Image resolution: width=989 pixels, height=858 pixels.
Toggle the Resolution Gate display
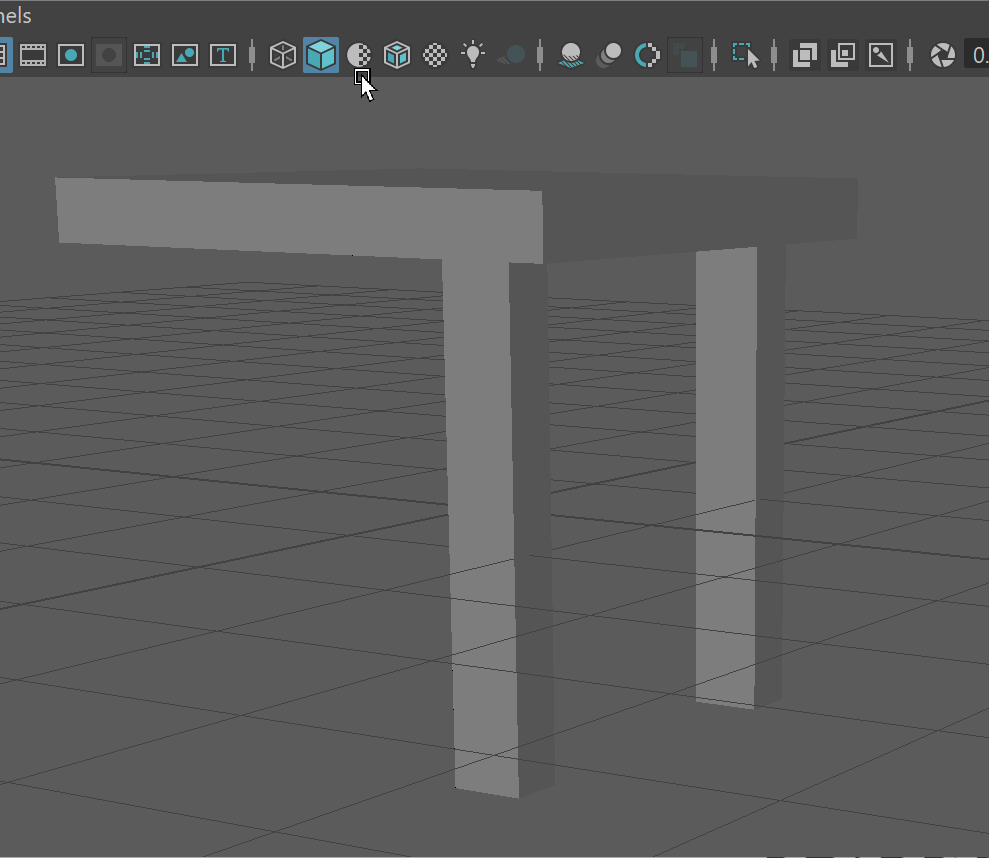pos(71,55)
